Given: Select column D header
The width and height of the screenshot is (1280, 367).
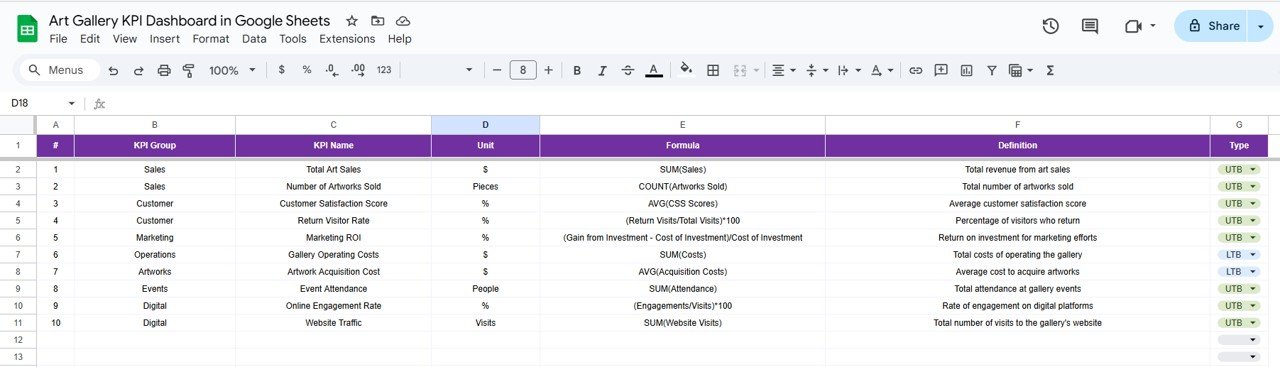Looking at the screenshot, I should [485, 125].
